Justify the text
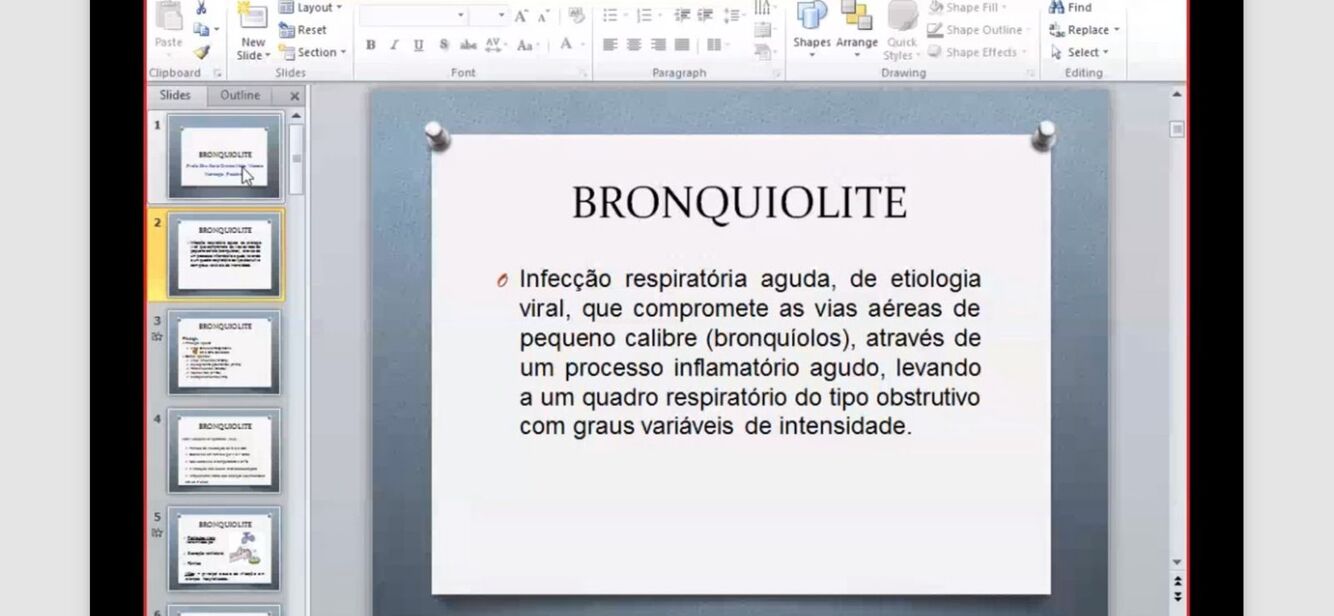 tap(682, 45)
